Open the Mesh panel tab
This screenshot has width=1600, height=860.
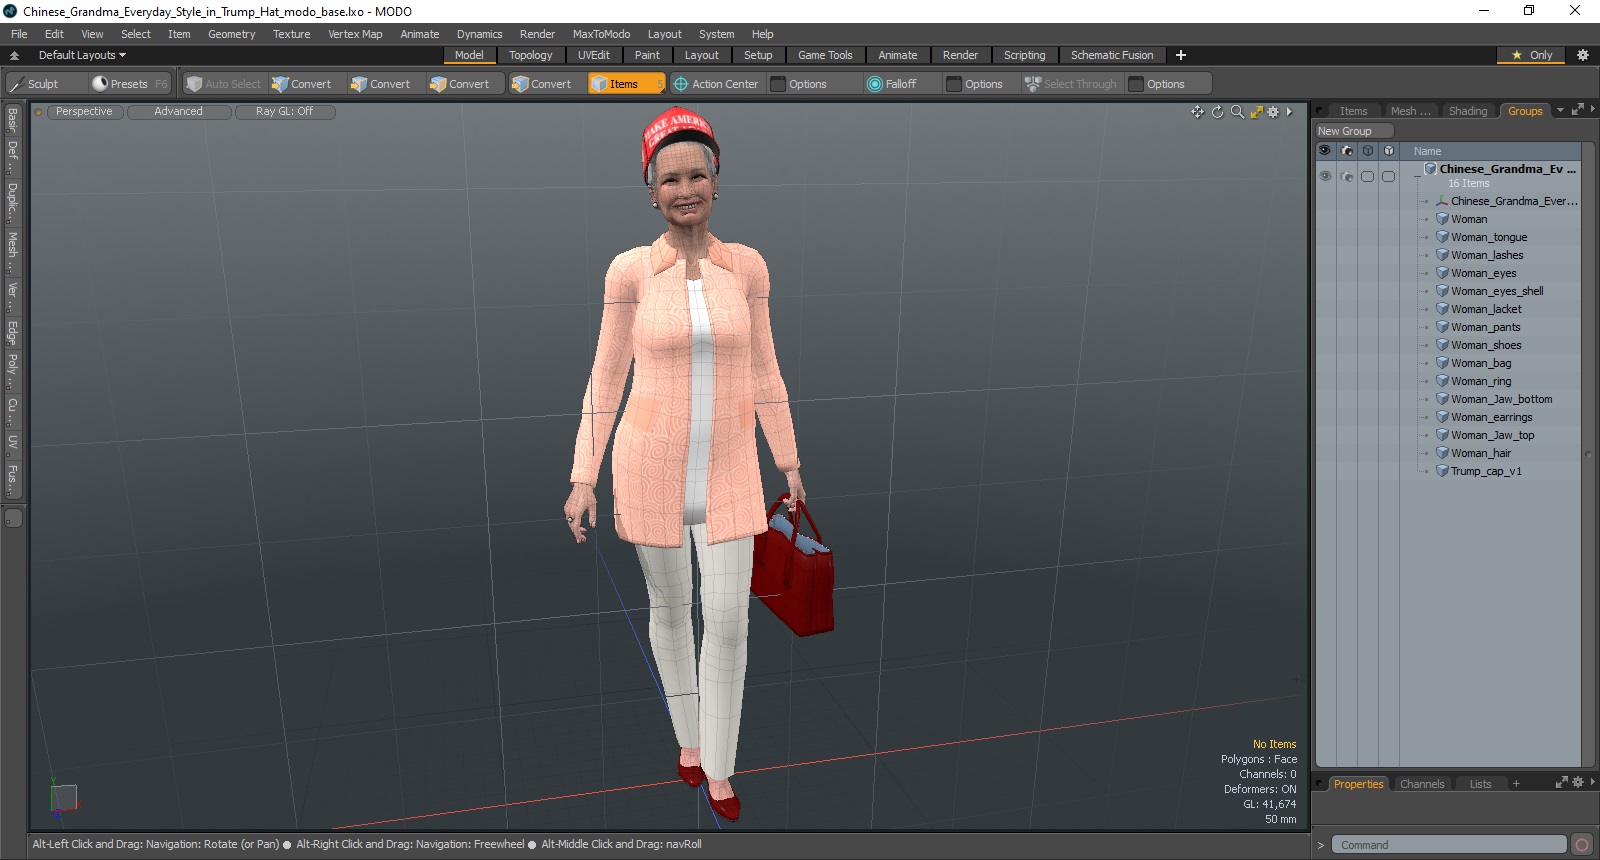click(1410, 111)
